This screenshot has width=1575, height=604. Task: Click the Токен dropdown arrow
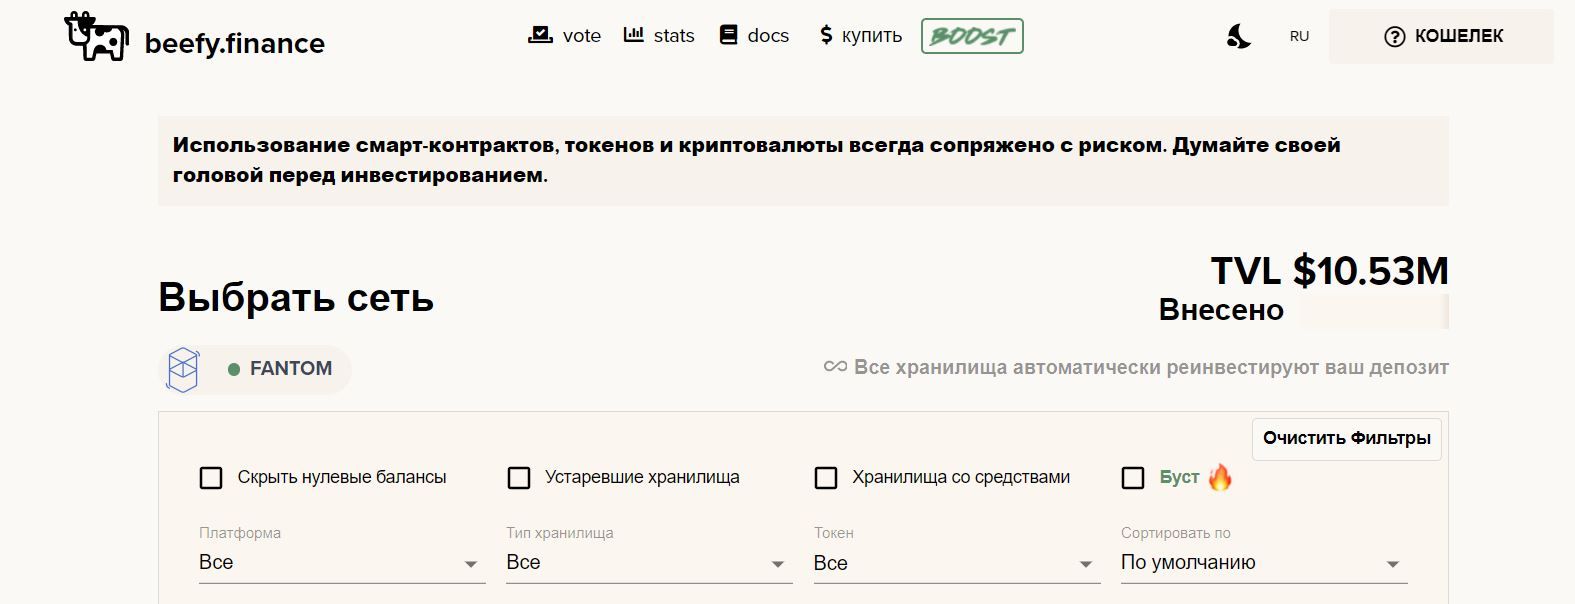tap(1086, 565)
